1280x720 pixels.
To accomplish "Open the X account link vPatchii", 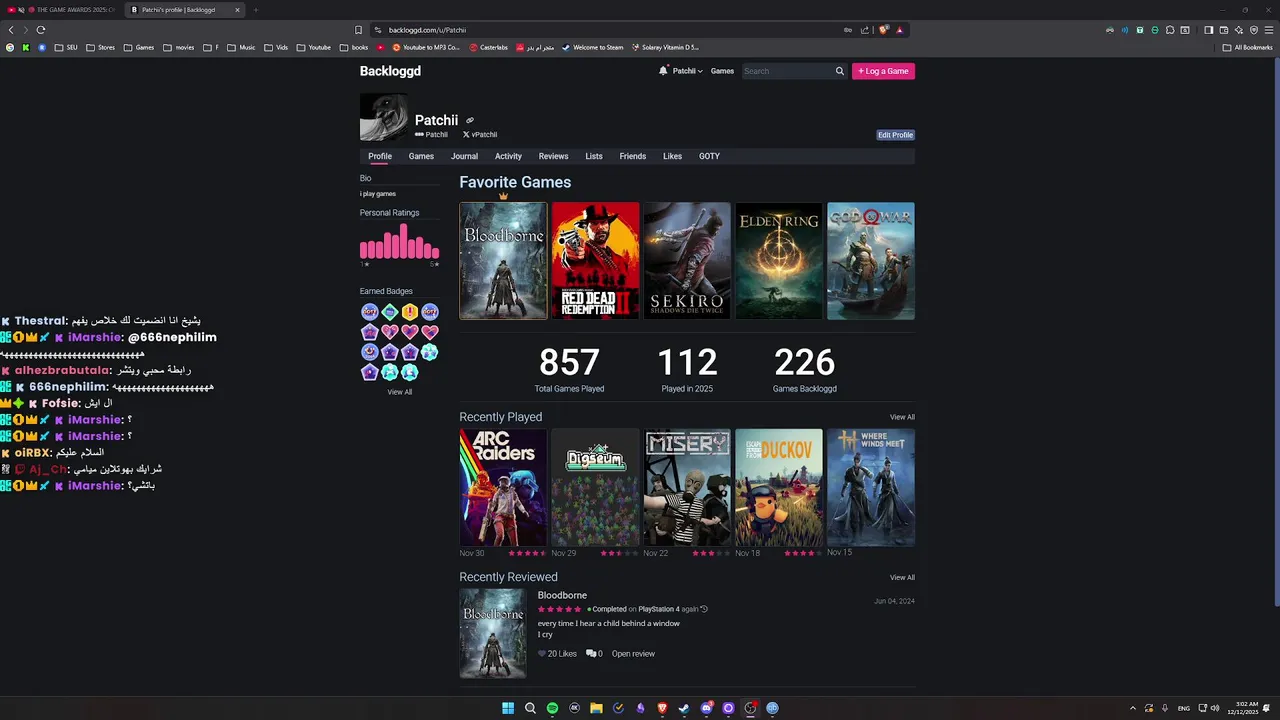I will [x=480, y=135].
